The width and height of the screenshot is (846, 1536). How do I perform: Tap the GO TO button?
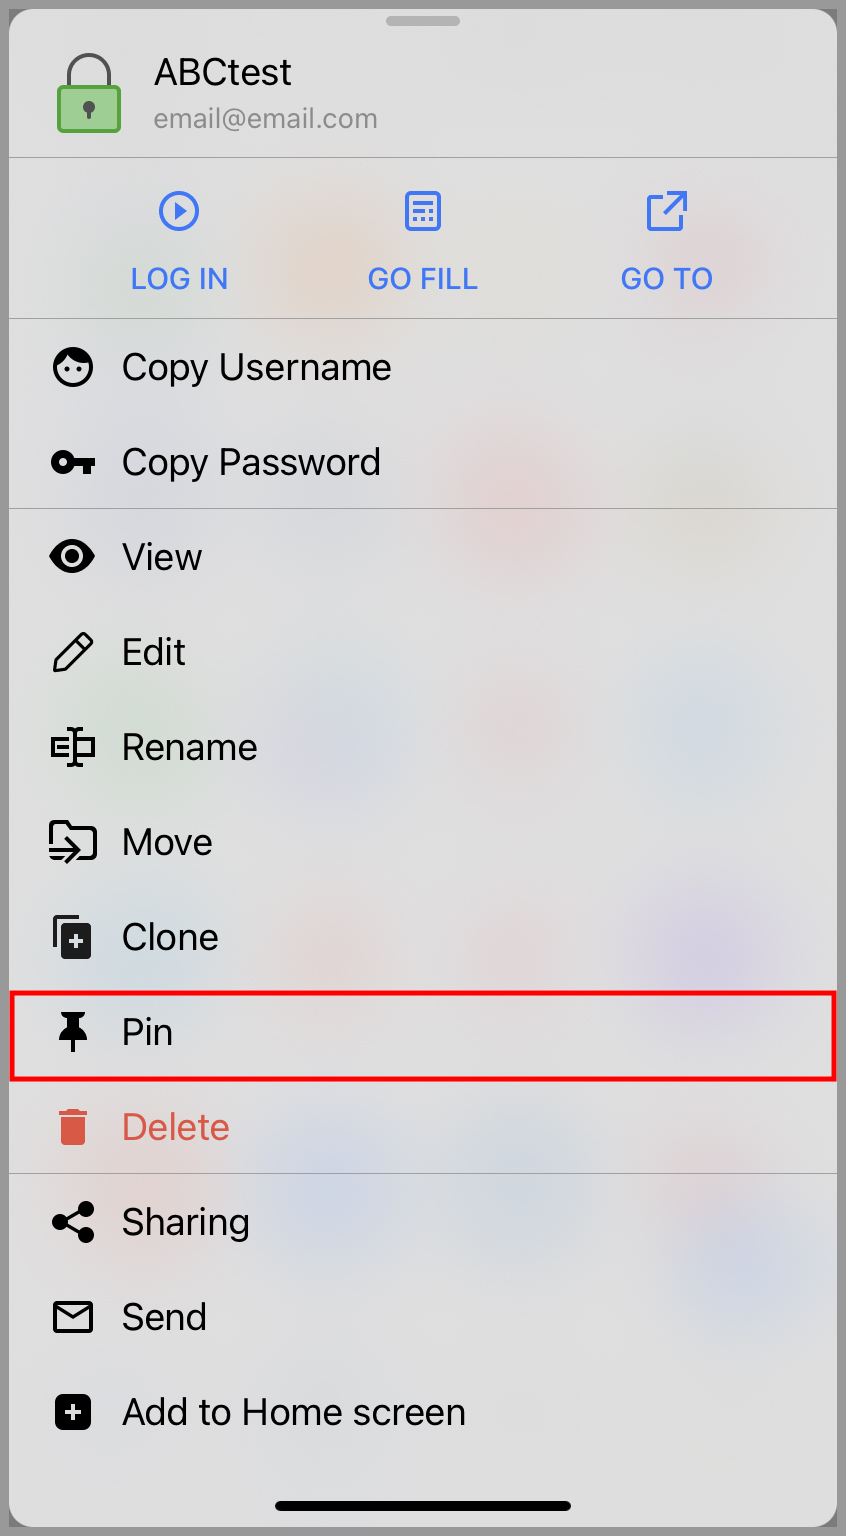(x=666, y=278)
